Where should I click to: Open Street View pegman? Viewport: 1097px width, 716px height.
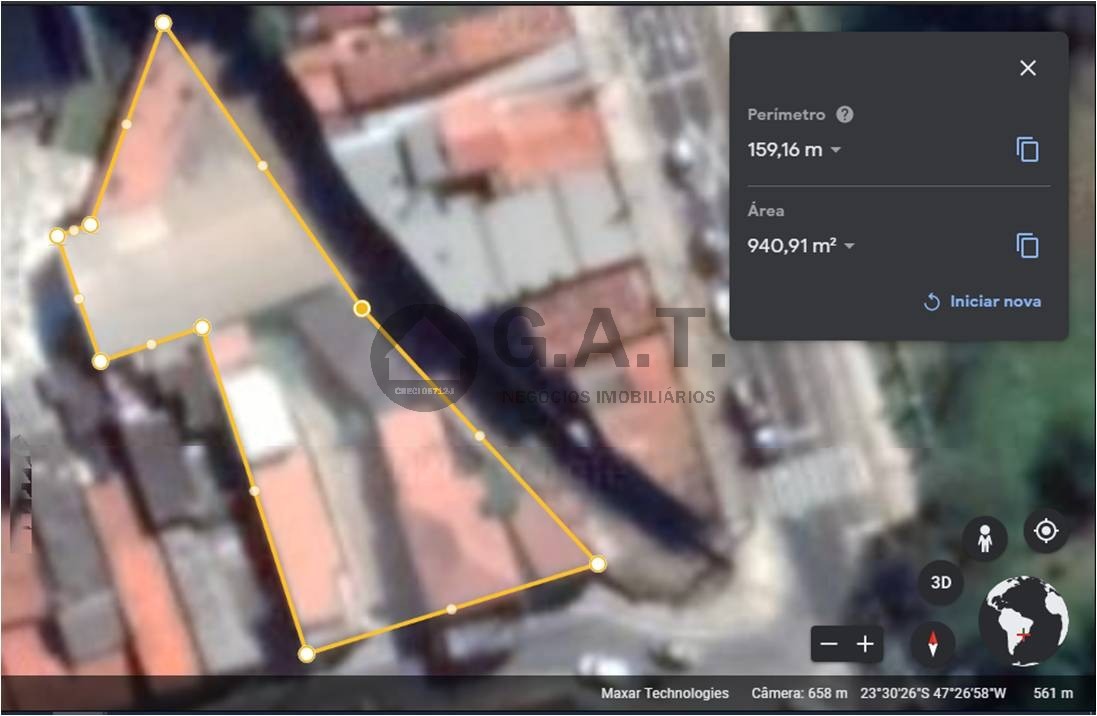tap(985, 539)
